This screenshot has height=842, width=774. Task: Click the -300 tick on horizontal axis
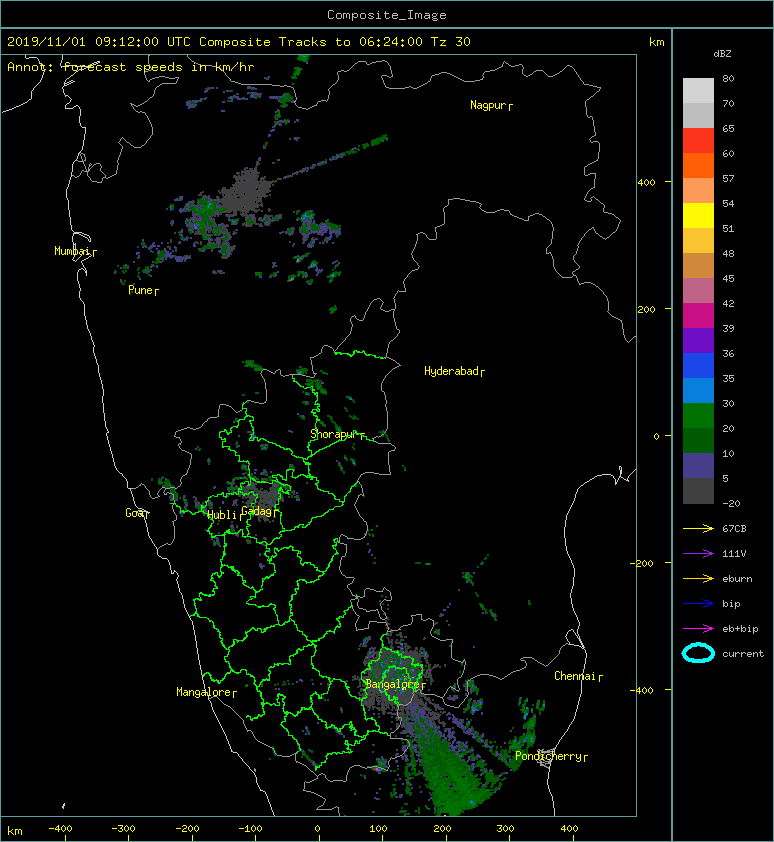point(123,829)
